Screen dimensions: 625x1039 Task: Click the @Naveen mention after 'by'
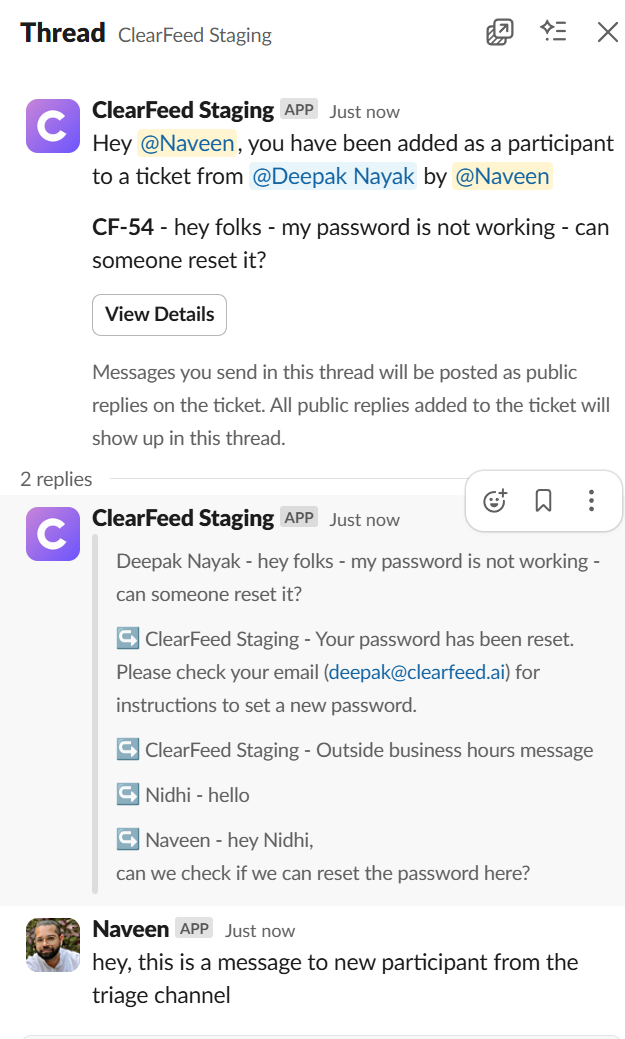[x=502, y=177]
